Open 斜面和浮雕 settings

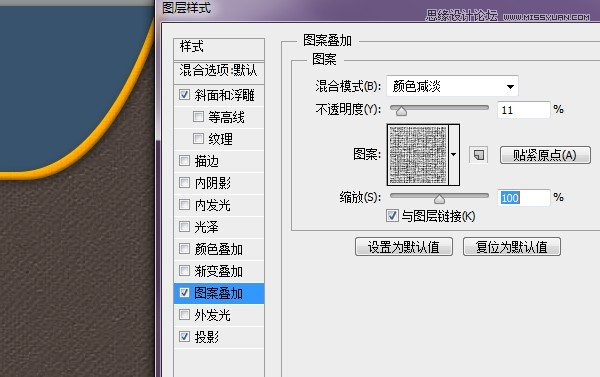[x=224, y=95]
